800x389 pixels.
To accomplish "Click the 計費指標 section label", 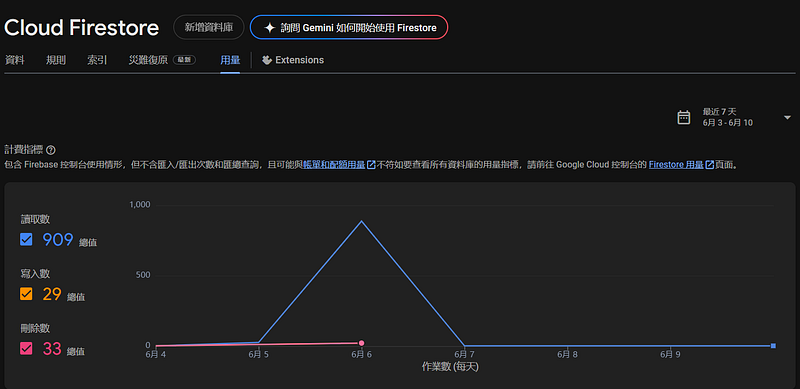I will [x=23, y=150].
